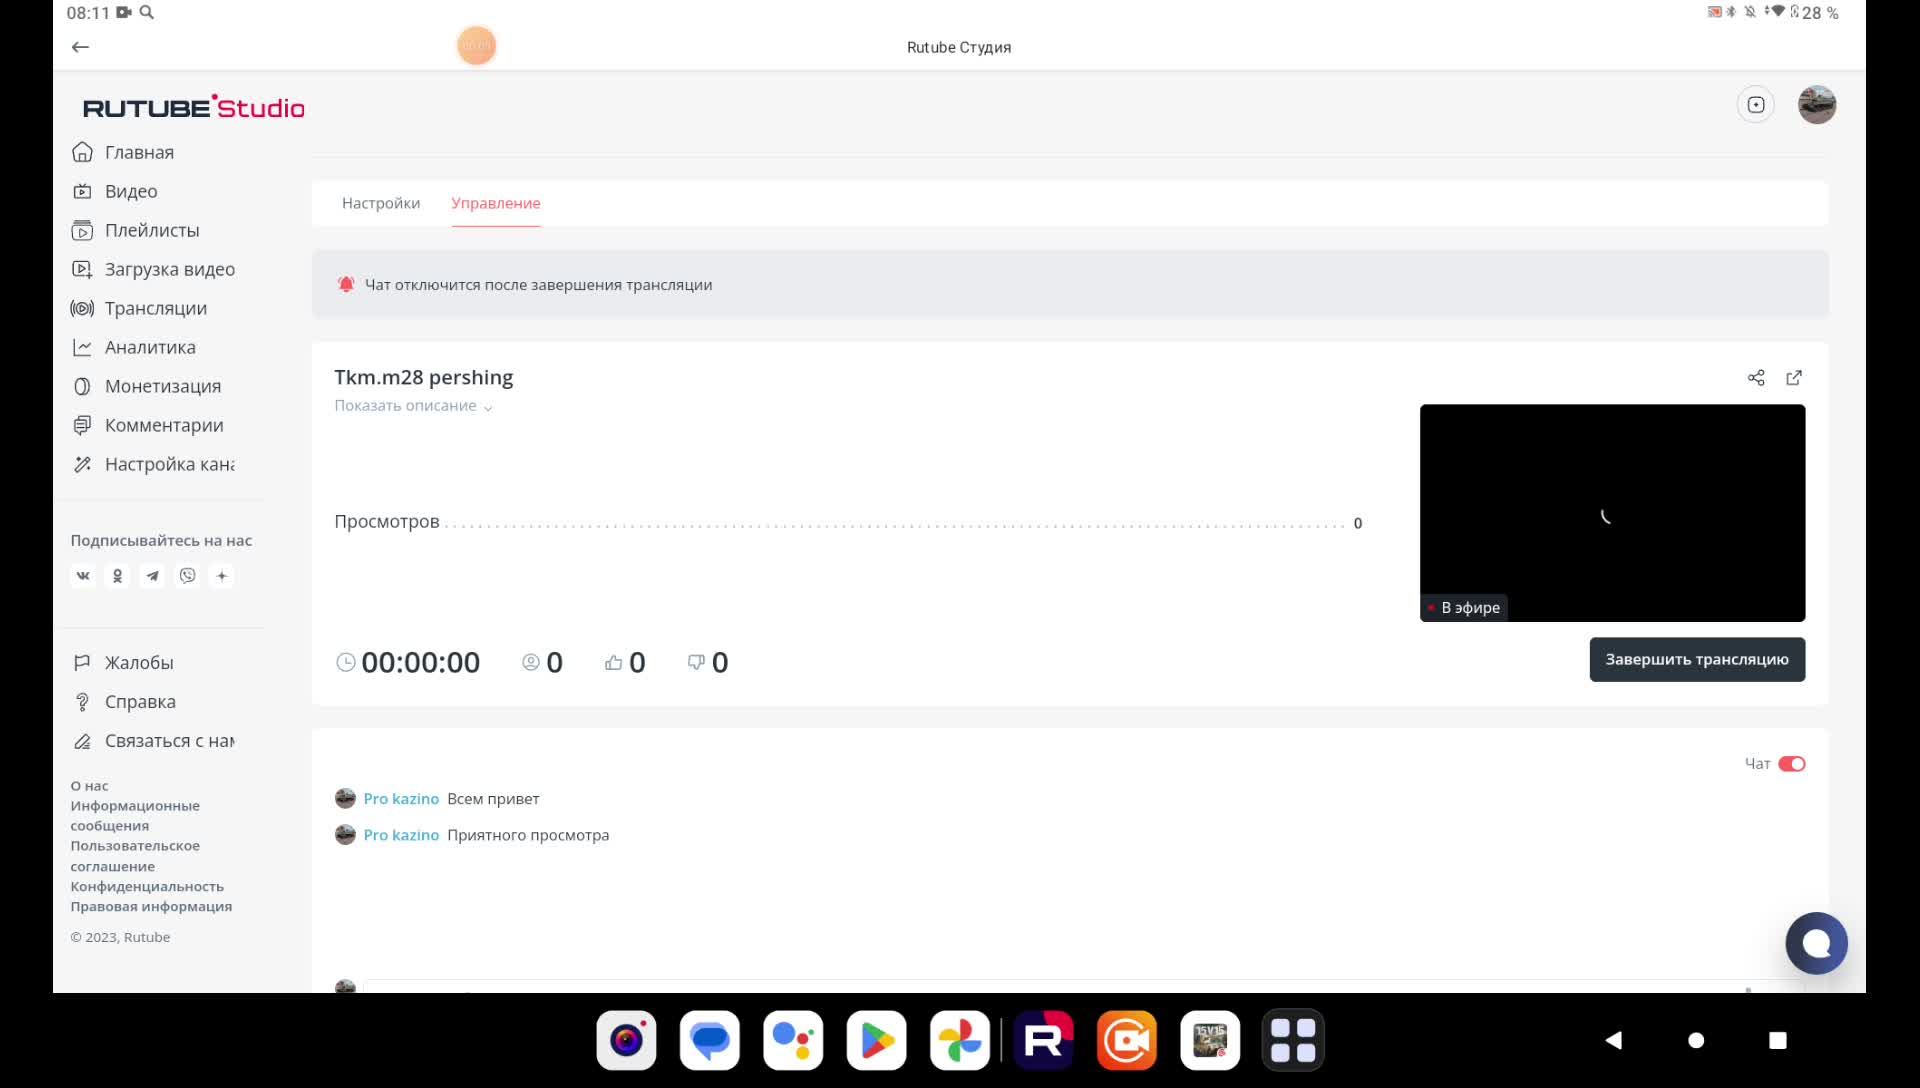The height and width of the screenshot is (1088, 1920).
Task: Click the share stream icon
Action: click(x=1756, y=378)
